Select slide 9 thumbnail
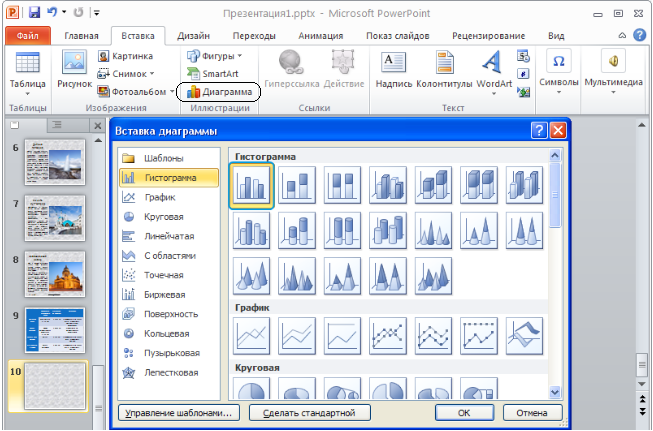Viewport: 653px width, 431px height. [55, 330]
